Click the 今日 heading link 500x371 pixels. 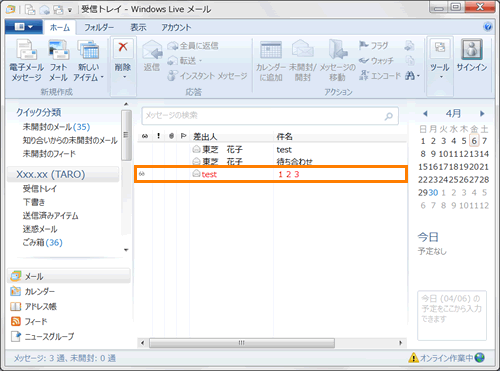[428, 237]
